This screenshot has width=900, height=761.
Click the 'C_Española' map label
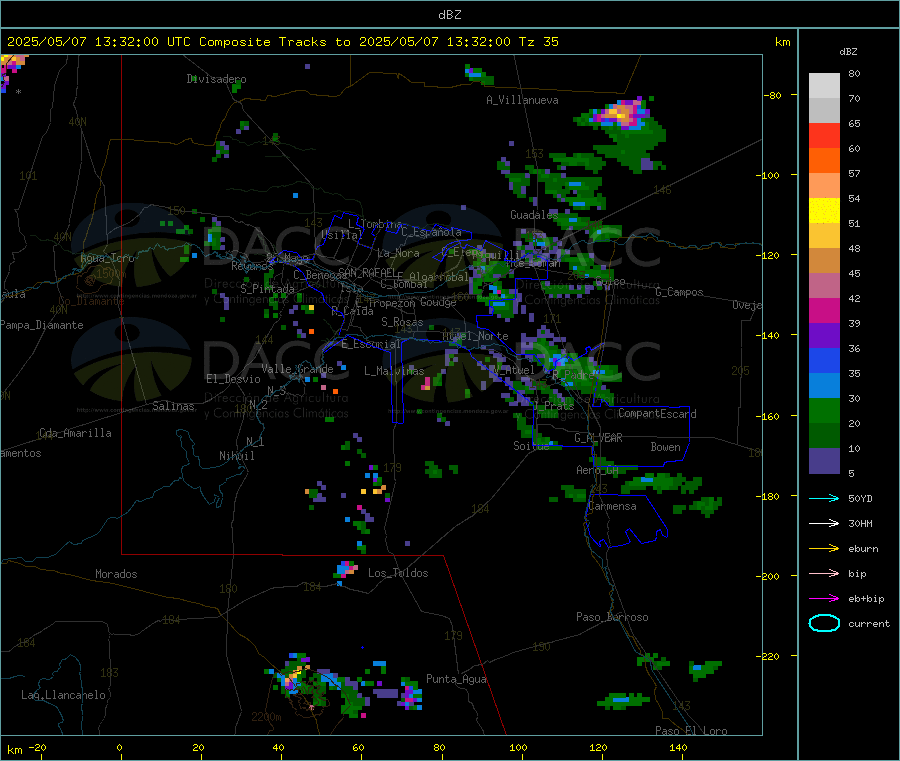pyautogui.click(x=431, y=232)
